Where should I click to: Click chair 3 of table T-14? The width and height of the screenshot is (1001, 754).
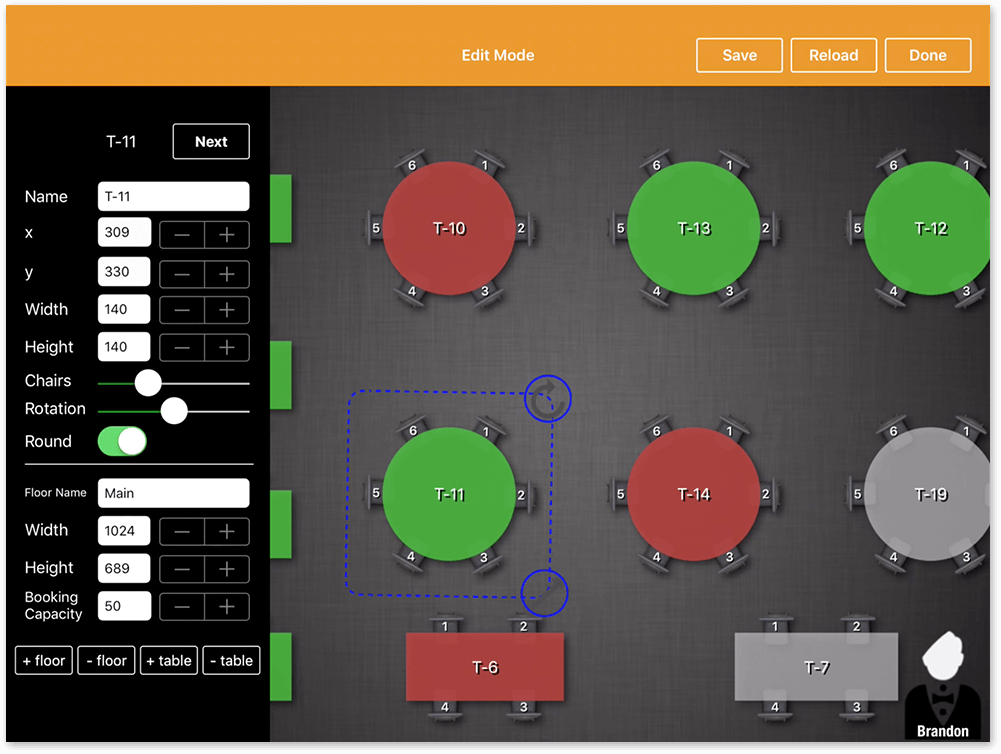coord(729,557)
